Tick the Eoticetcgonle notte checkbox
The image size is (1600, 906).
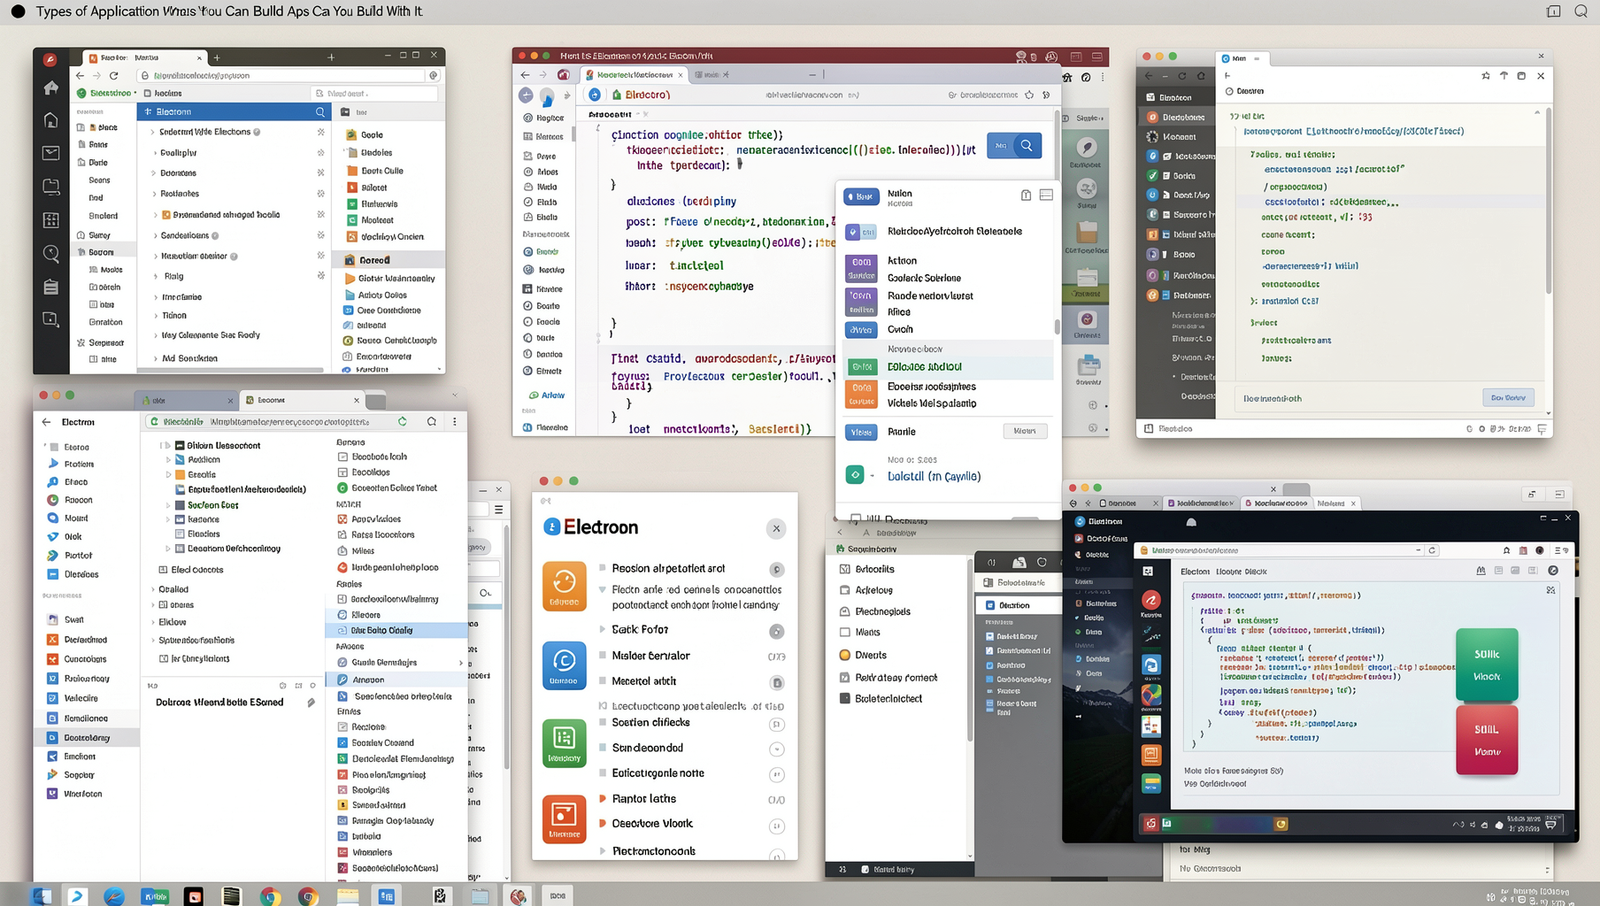point(602,773)
